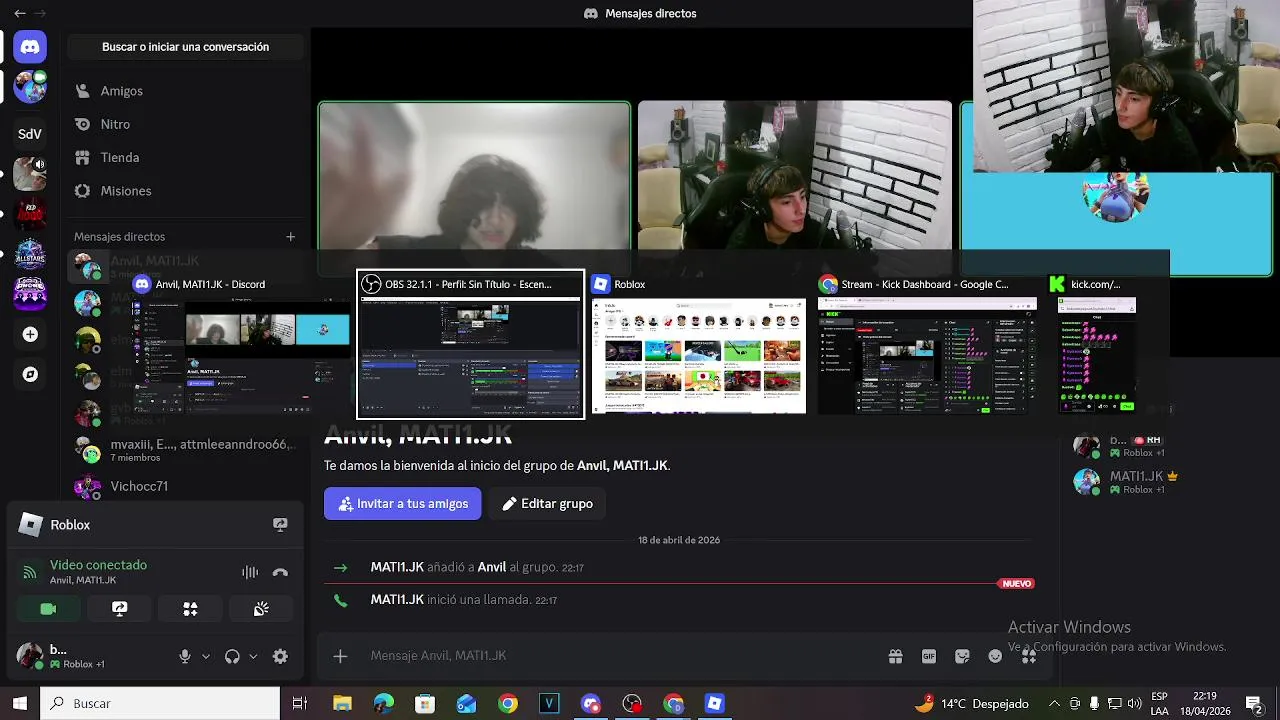Open the sticker picker
The image size is (1280, 720).
[x=962, y=656]
